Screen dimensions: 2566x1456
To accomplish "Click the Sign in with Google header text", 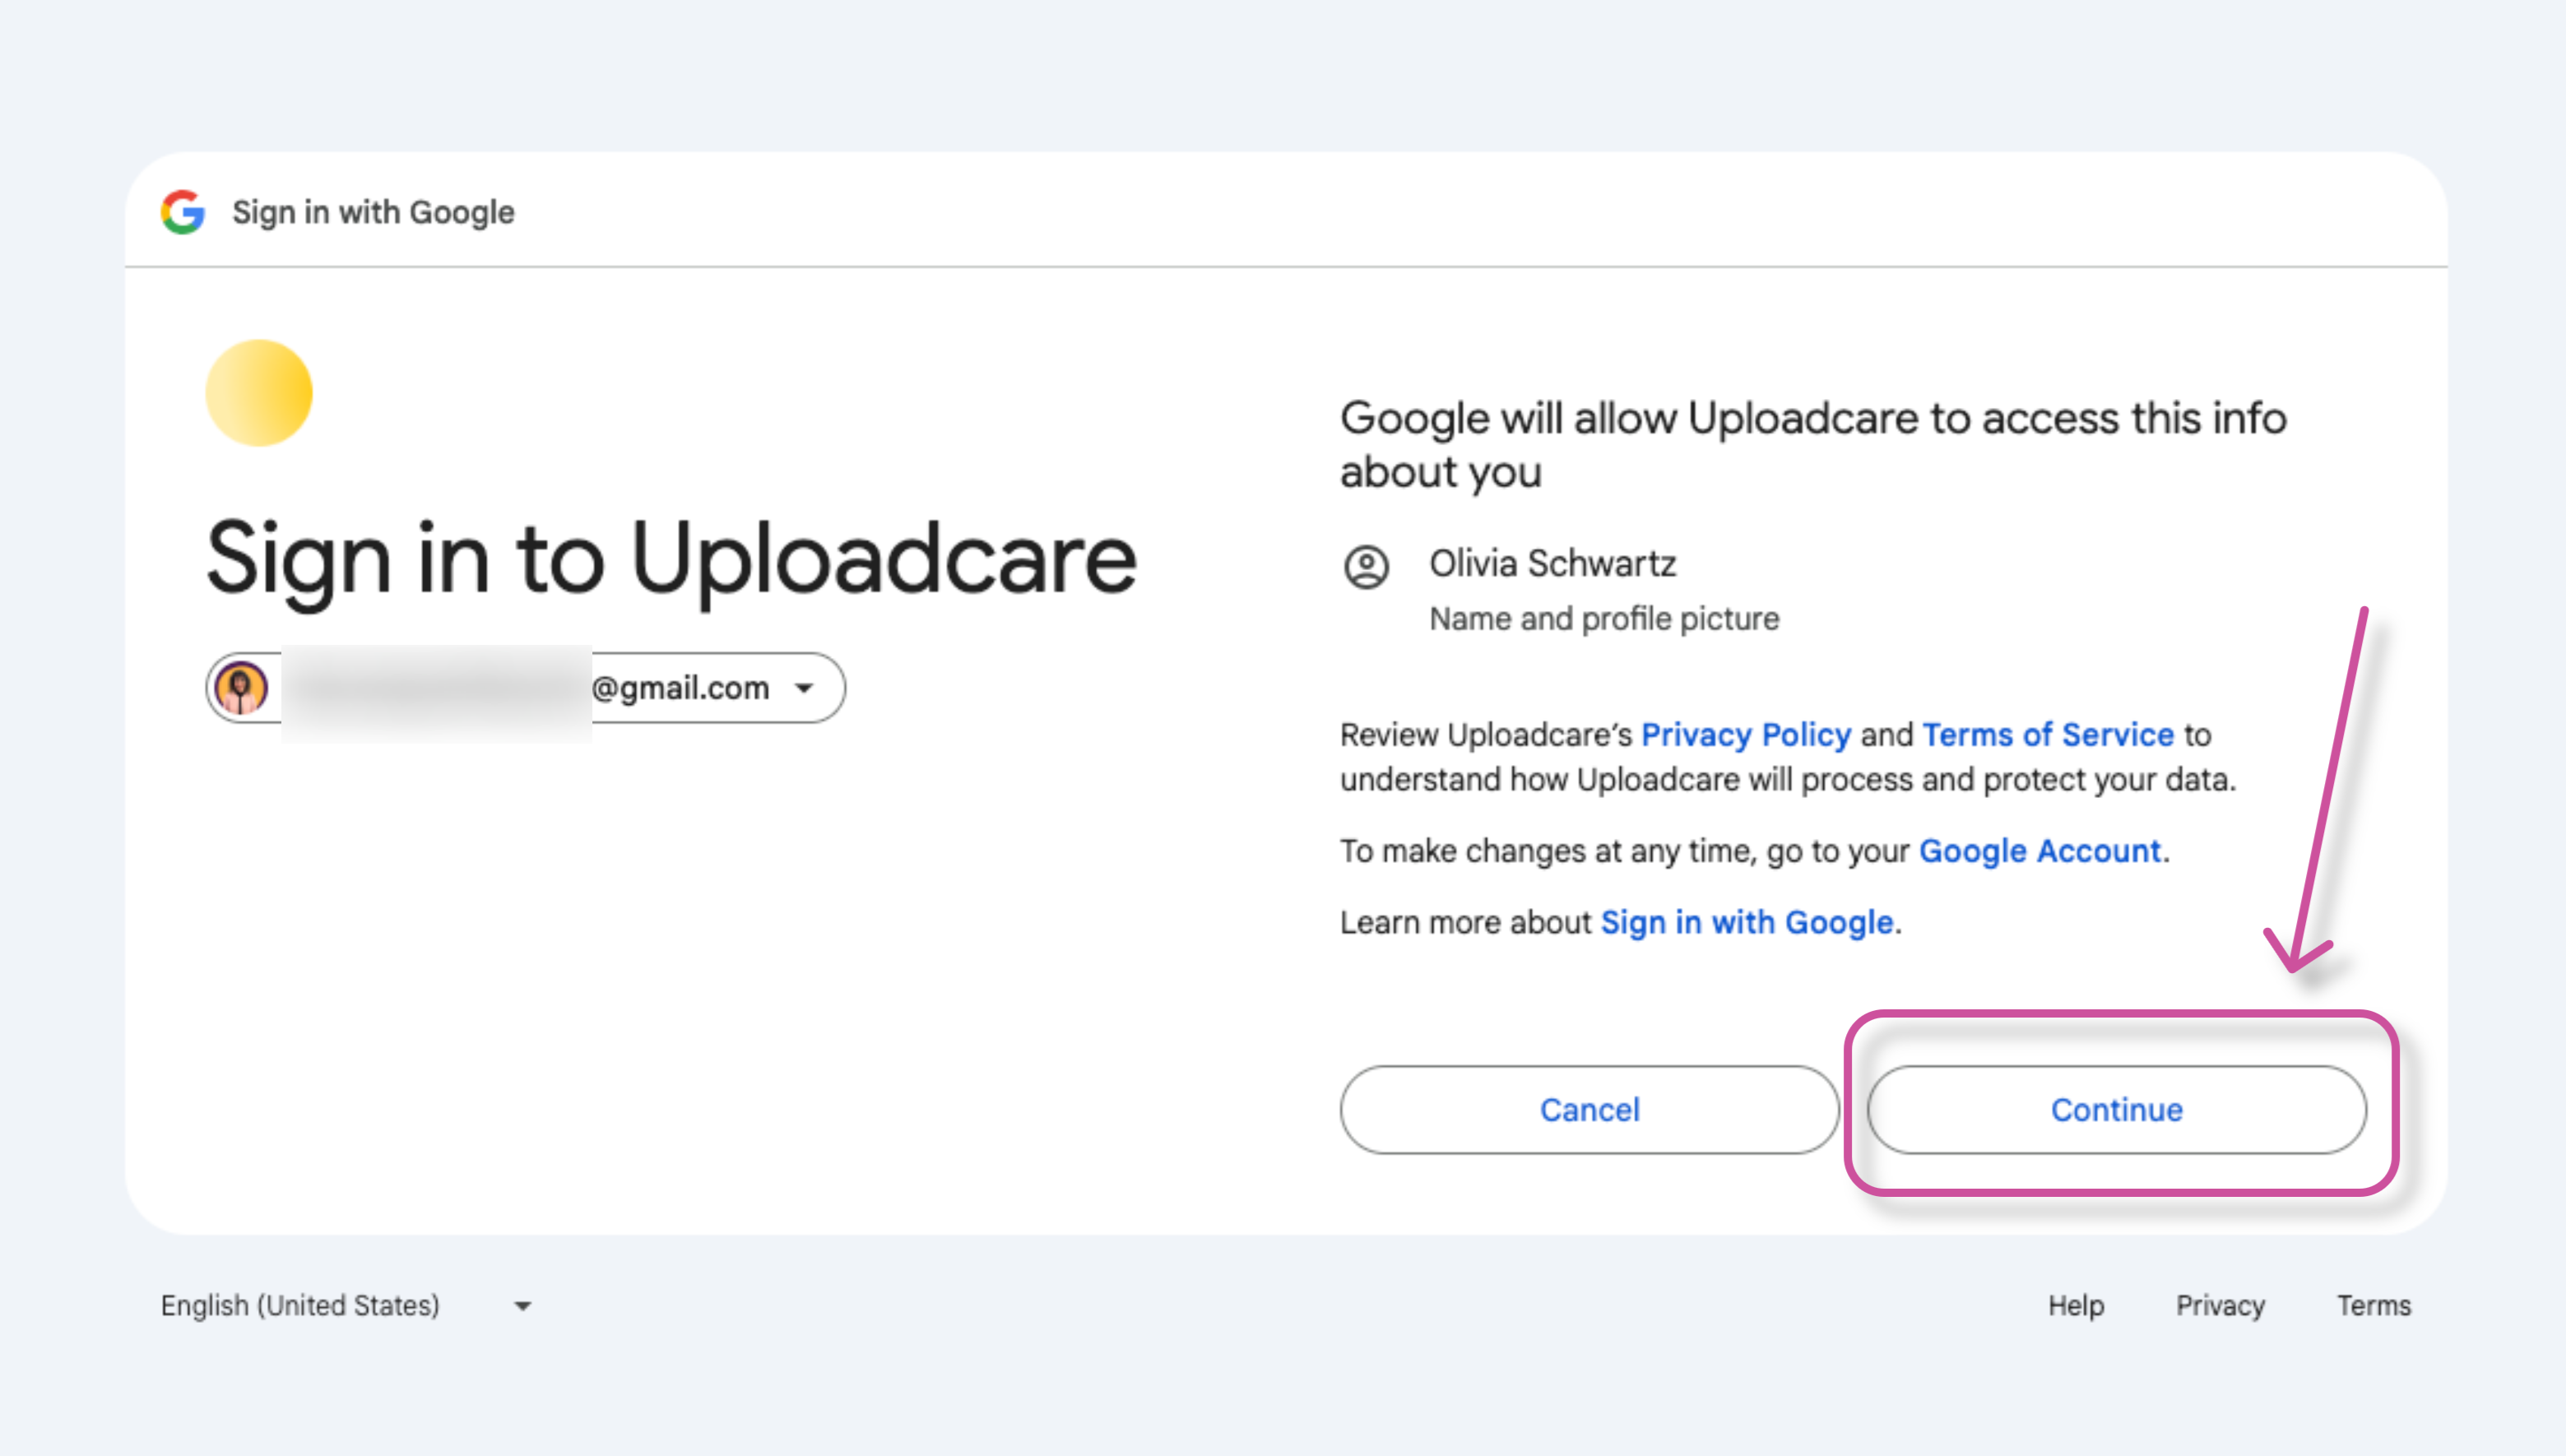I will 373,212.
